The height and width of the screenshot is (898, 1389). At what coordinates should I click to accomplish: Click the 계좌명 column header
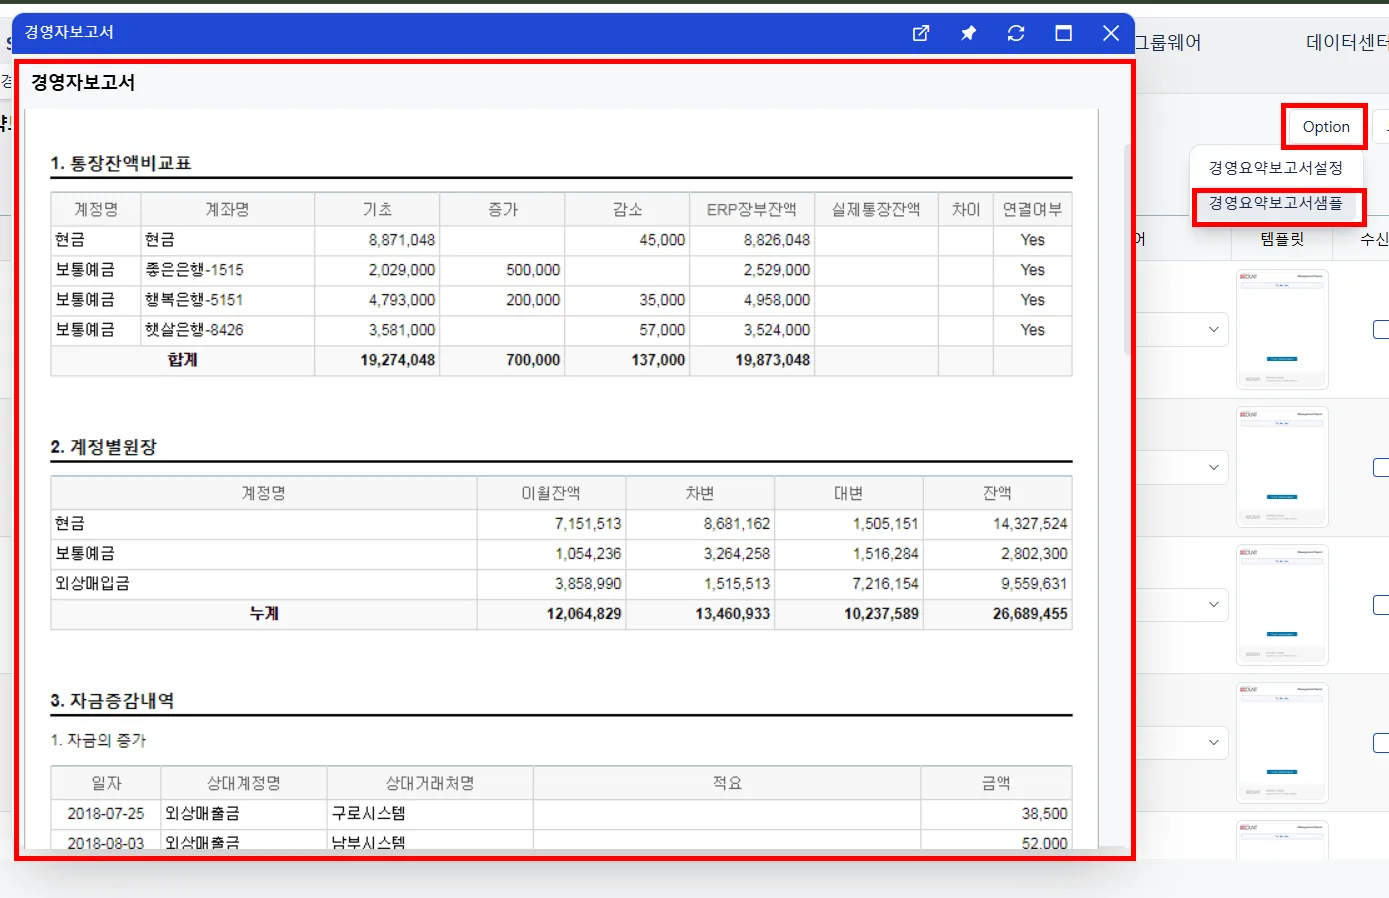pos(227,209)
